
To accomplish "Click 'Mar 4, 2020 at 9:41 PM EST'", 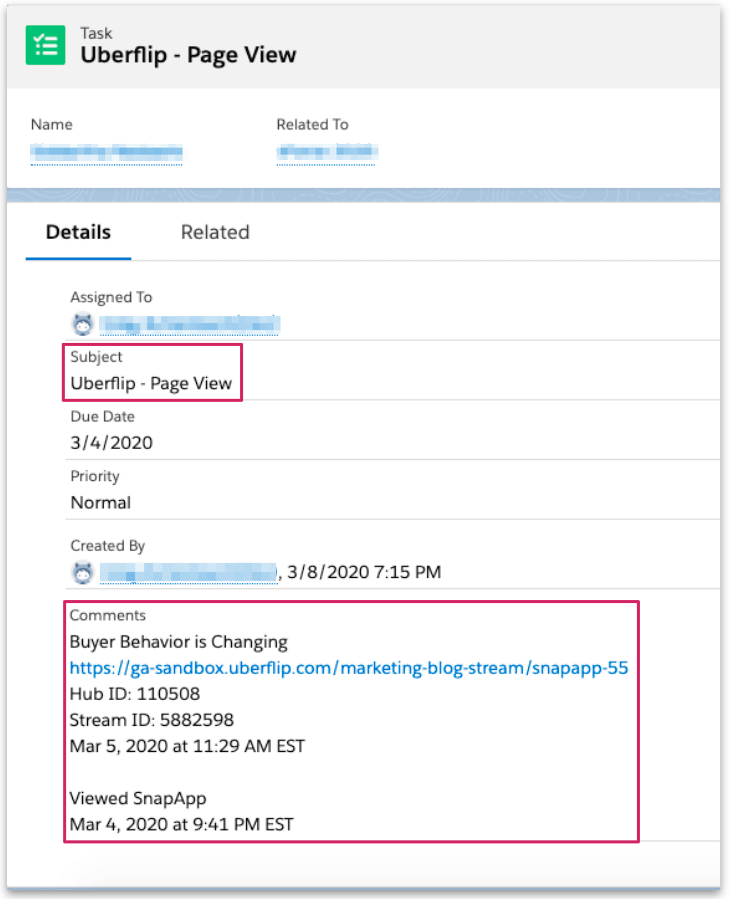I will tap(181, 824).
